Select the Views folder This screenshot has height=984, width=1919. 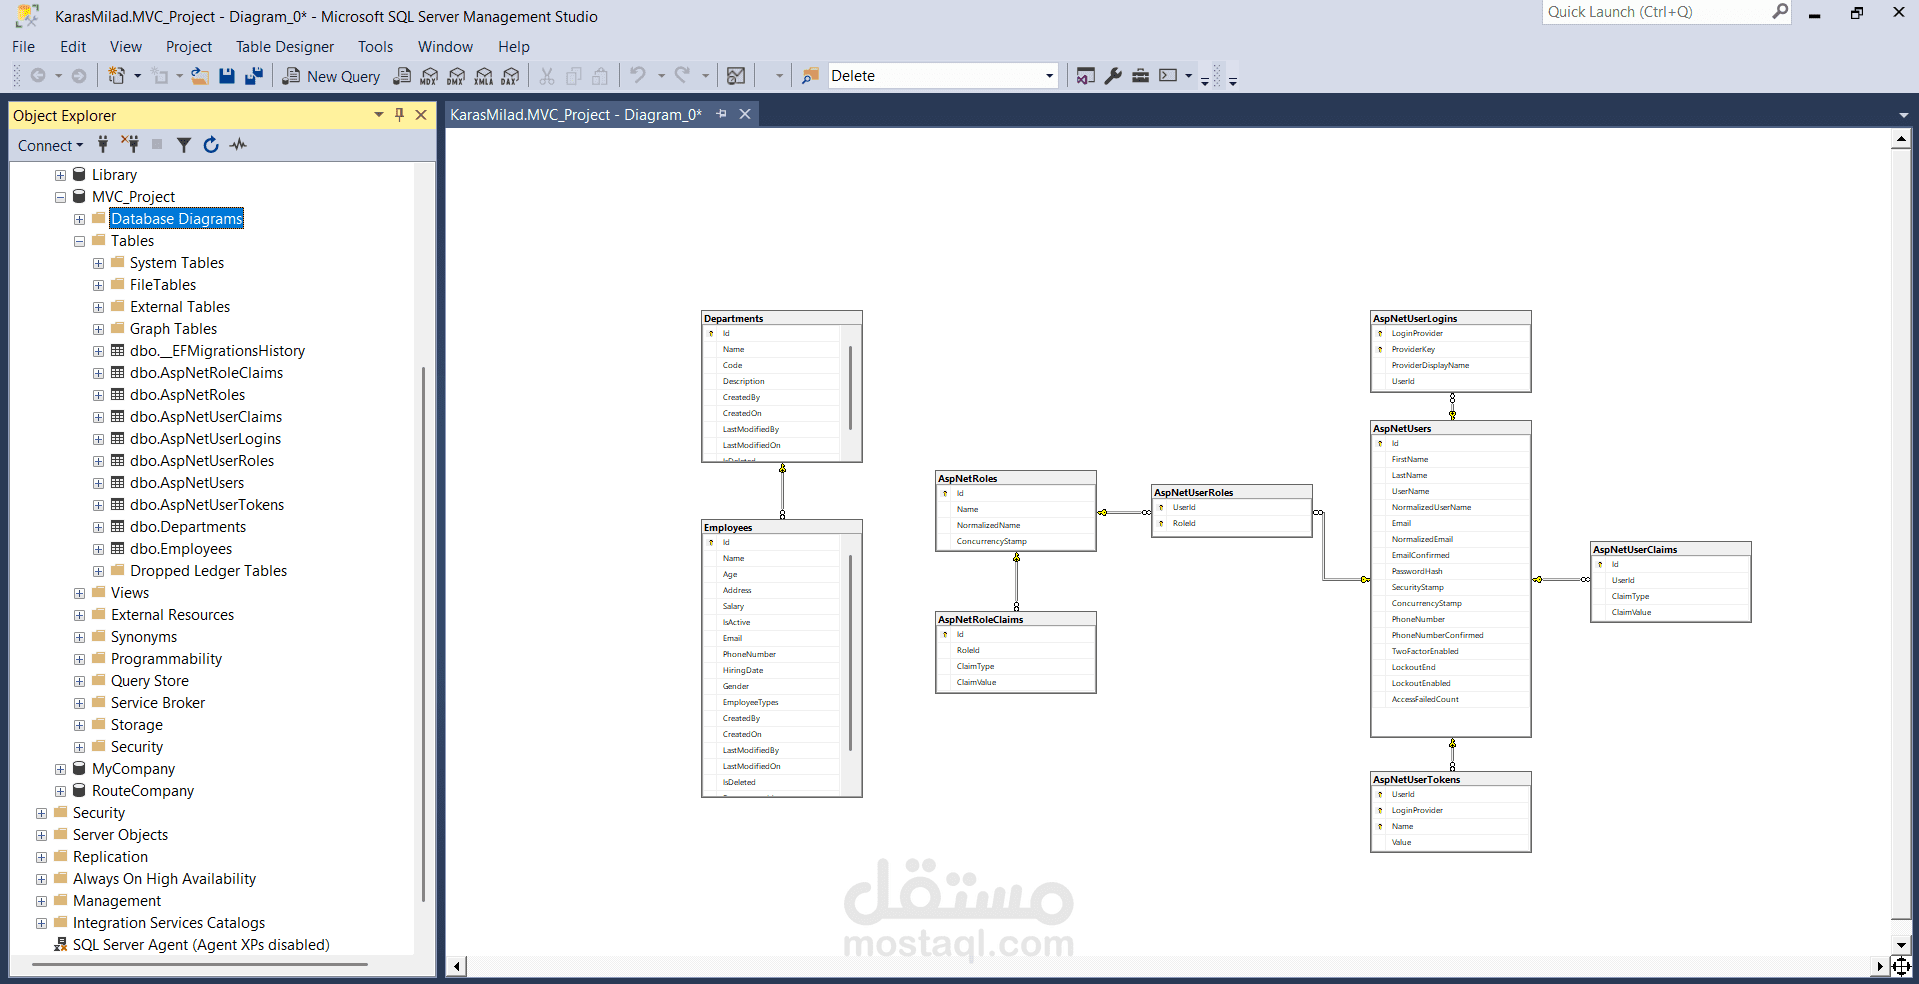pyautogui.click(x=130, y=593)
